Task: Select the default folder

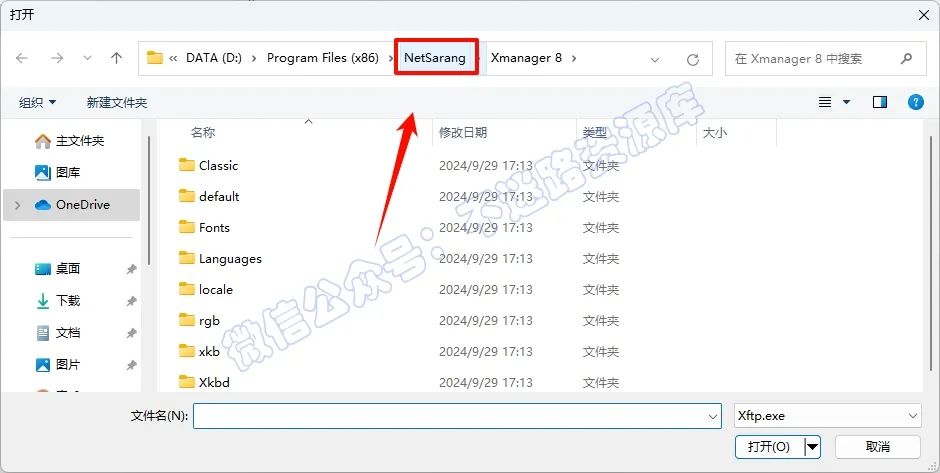Action: click(219, 197)
